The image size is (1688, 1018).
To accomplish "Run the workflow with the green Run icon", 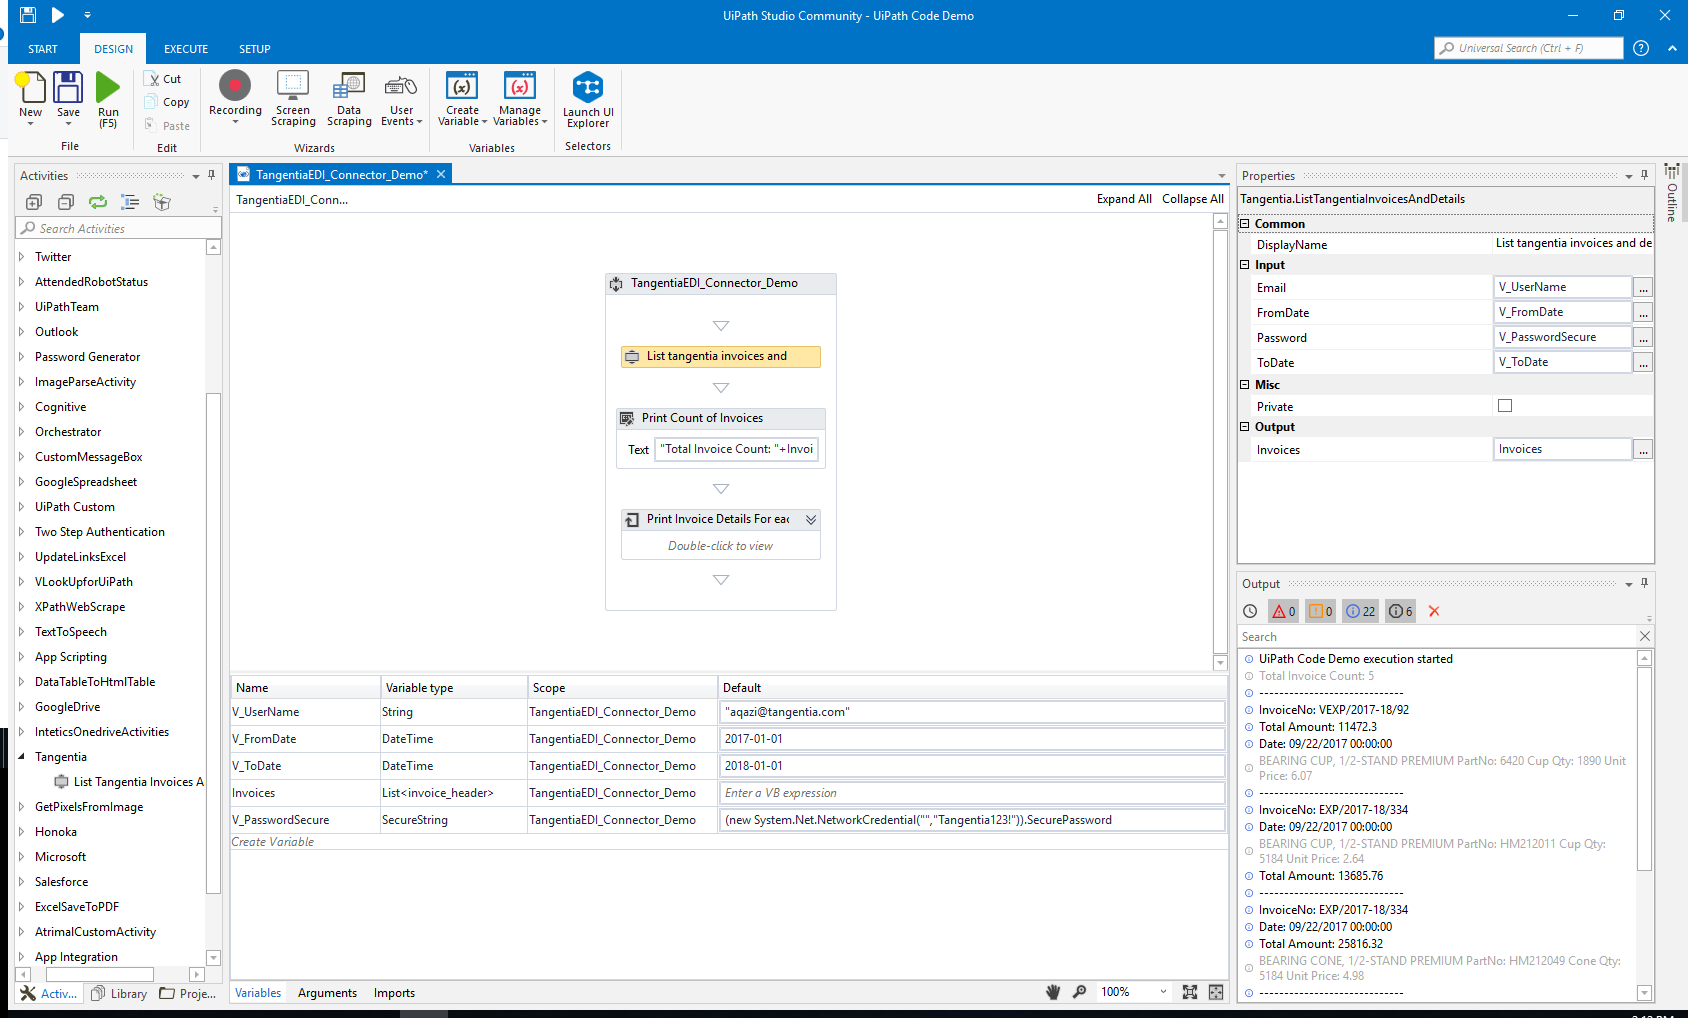I will tap(108, 88).
